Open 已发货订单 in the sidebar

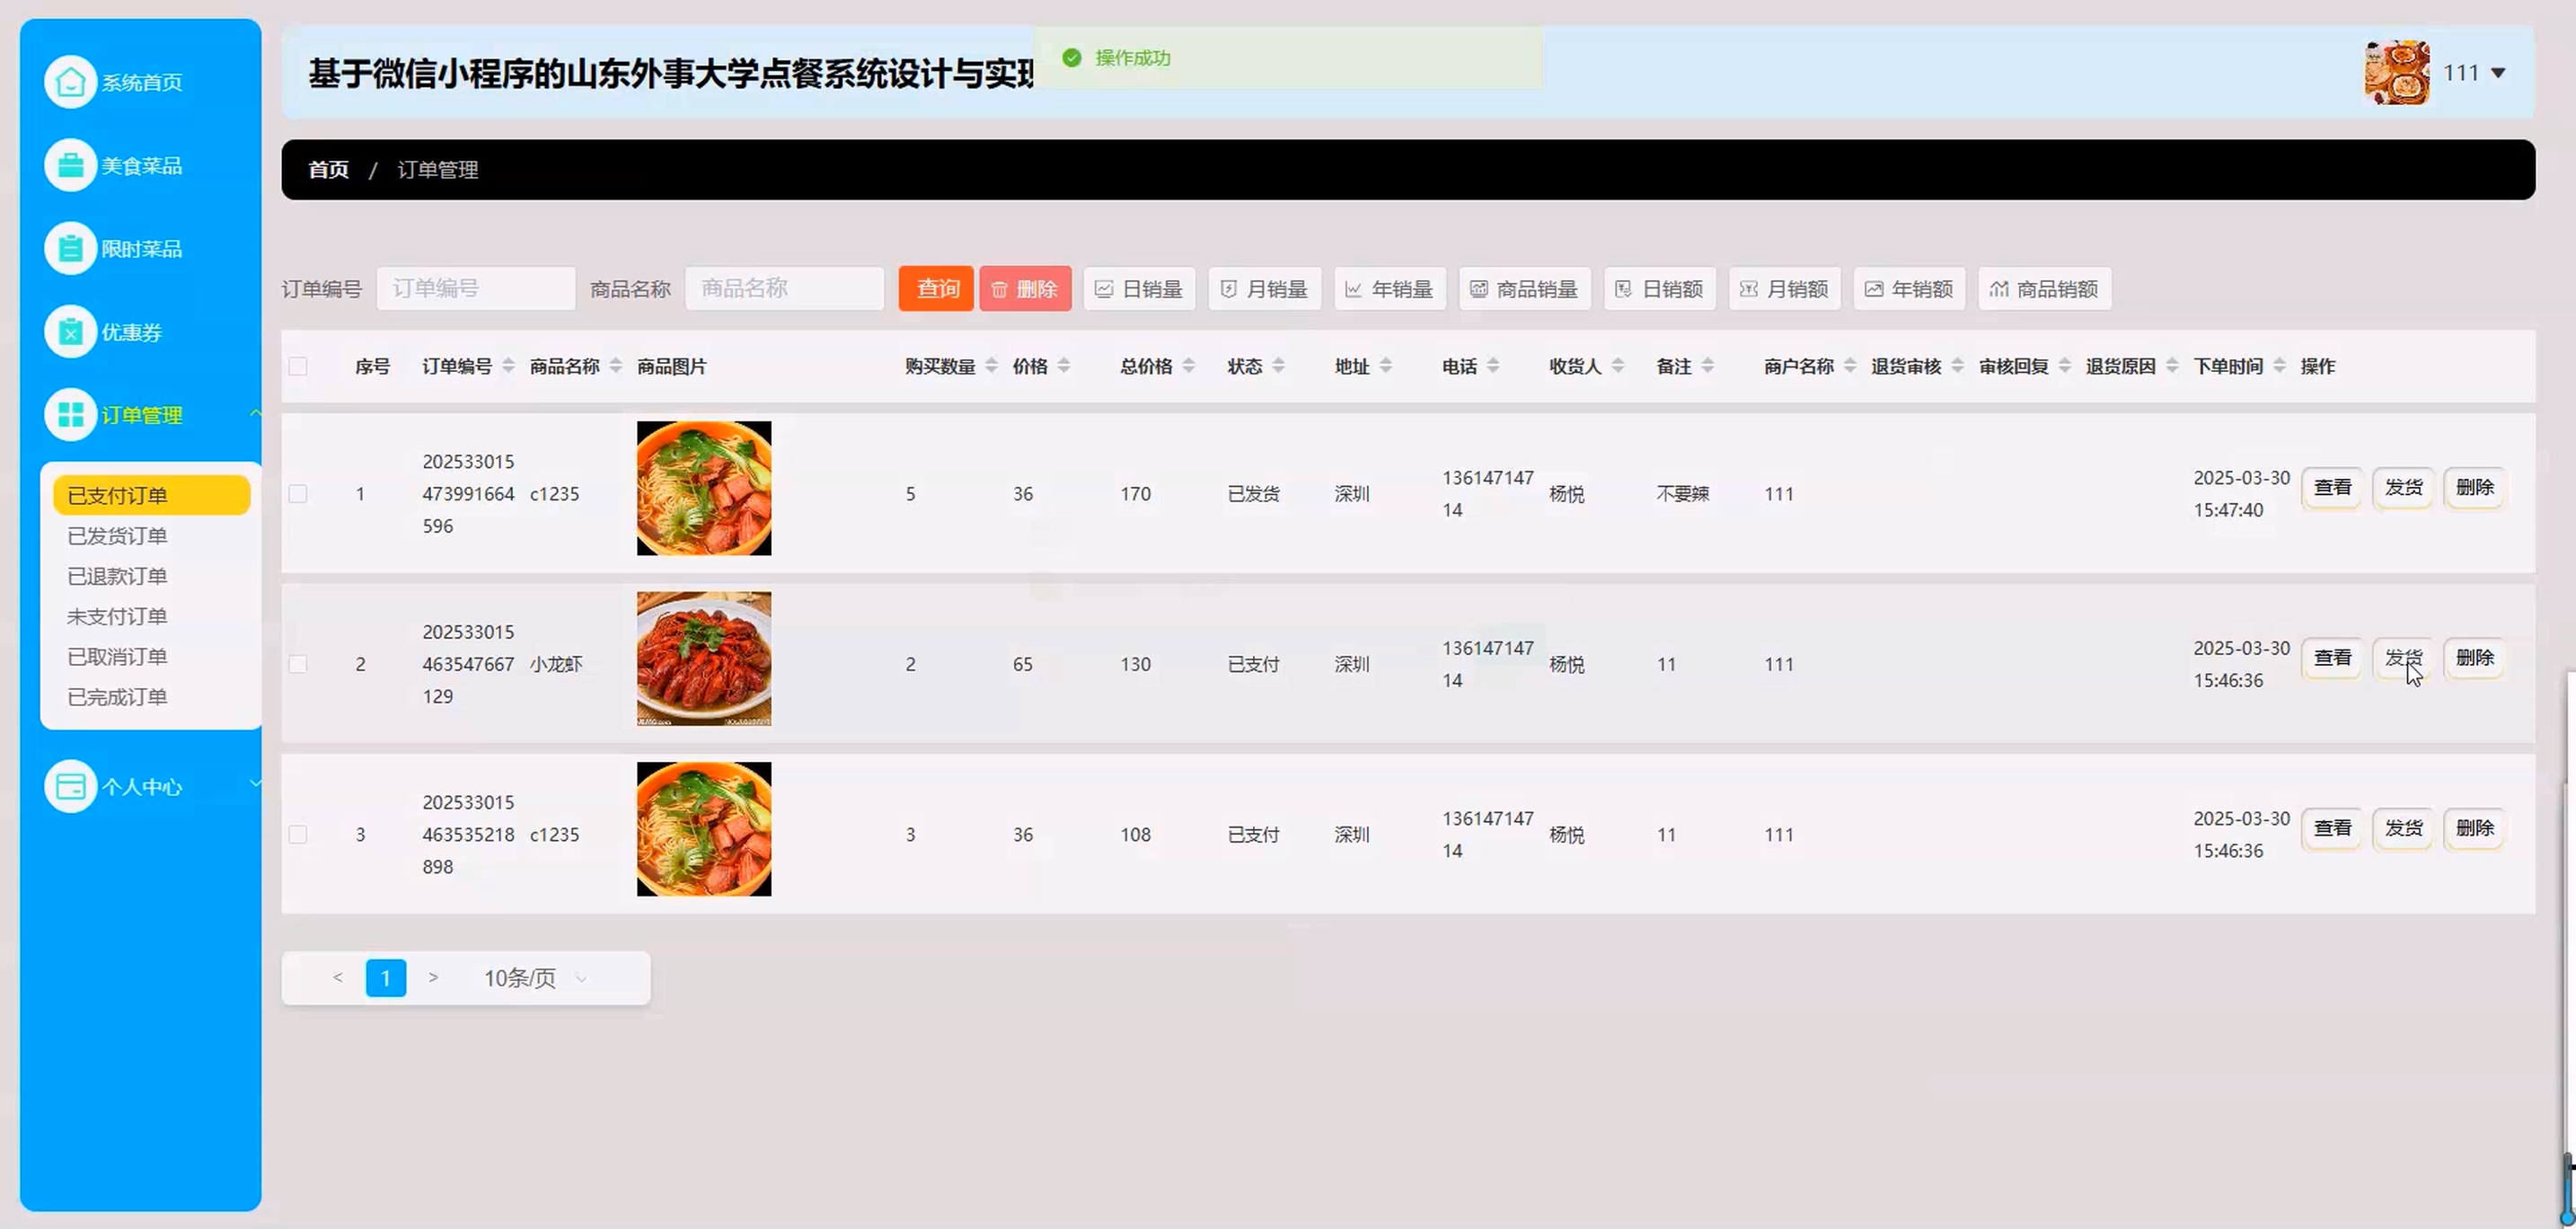pos(117,536)
